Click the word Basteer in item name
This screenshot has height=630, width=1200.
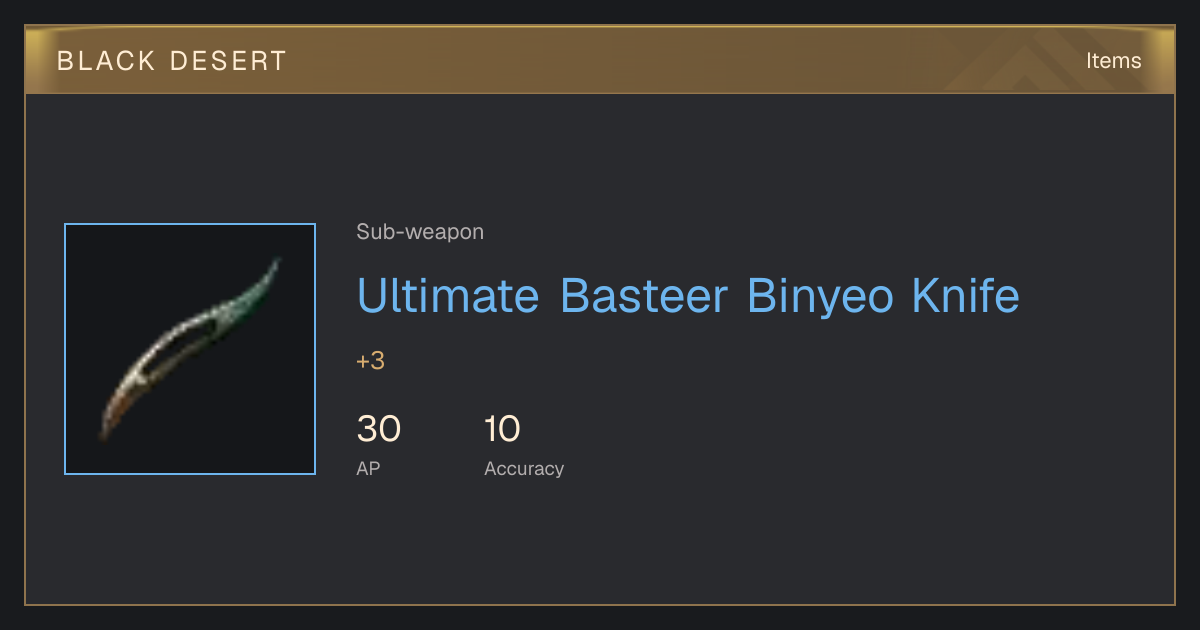643,296
